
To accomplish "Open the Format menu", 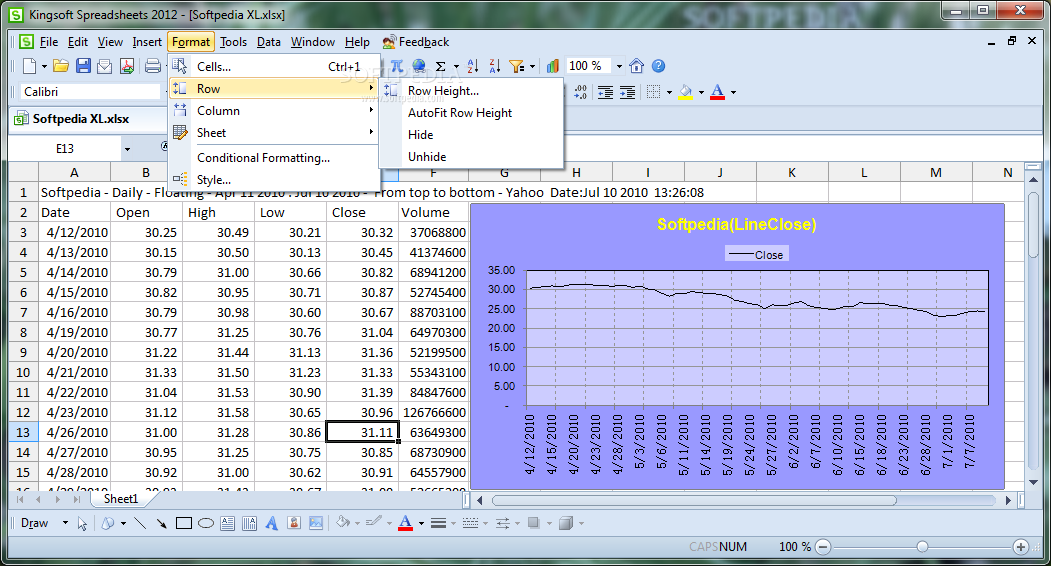I will 191,42.
